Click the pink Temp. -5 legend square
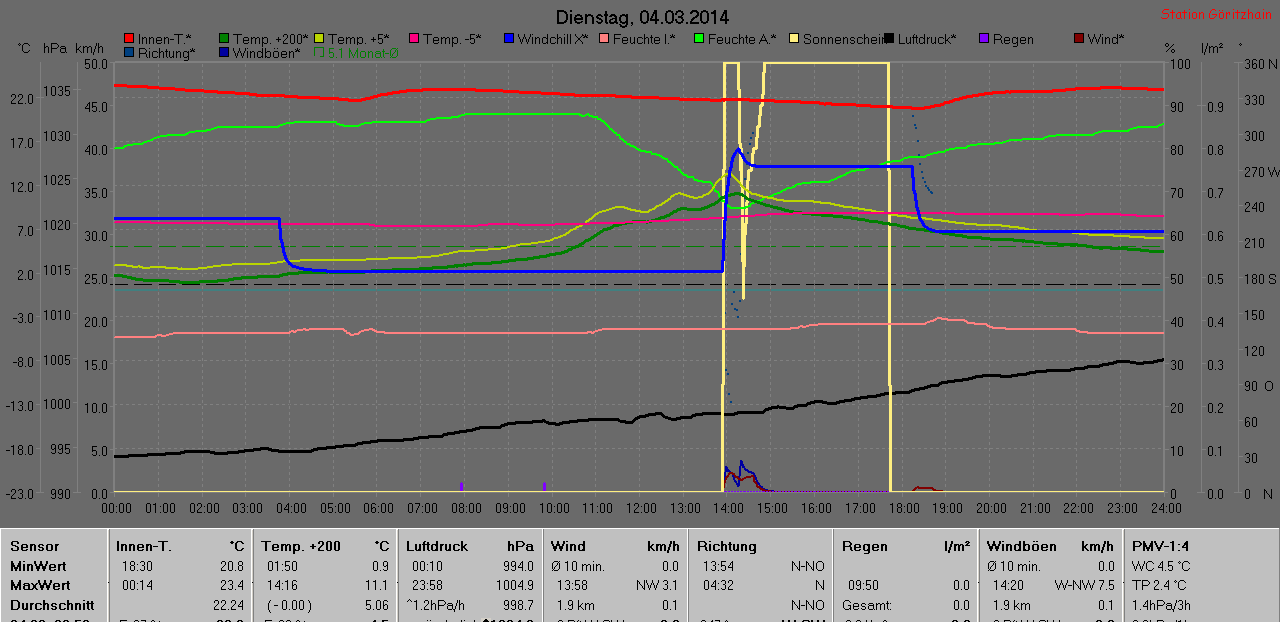The width and height of the screenshot is (1280, 622). (x=413, y=39)
